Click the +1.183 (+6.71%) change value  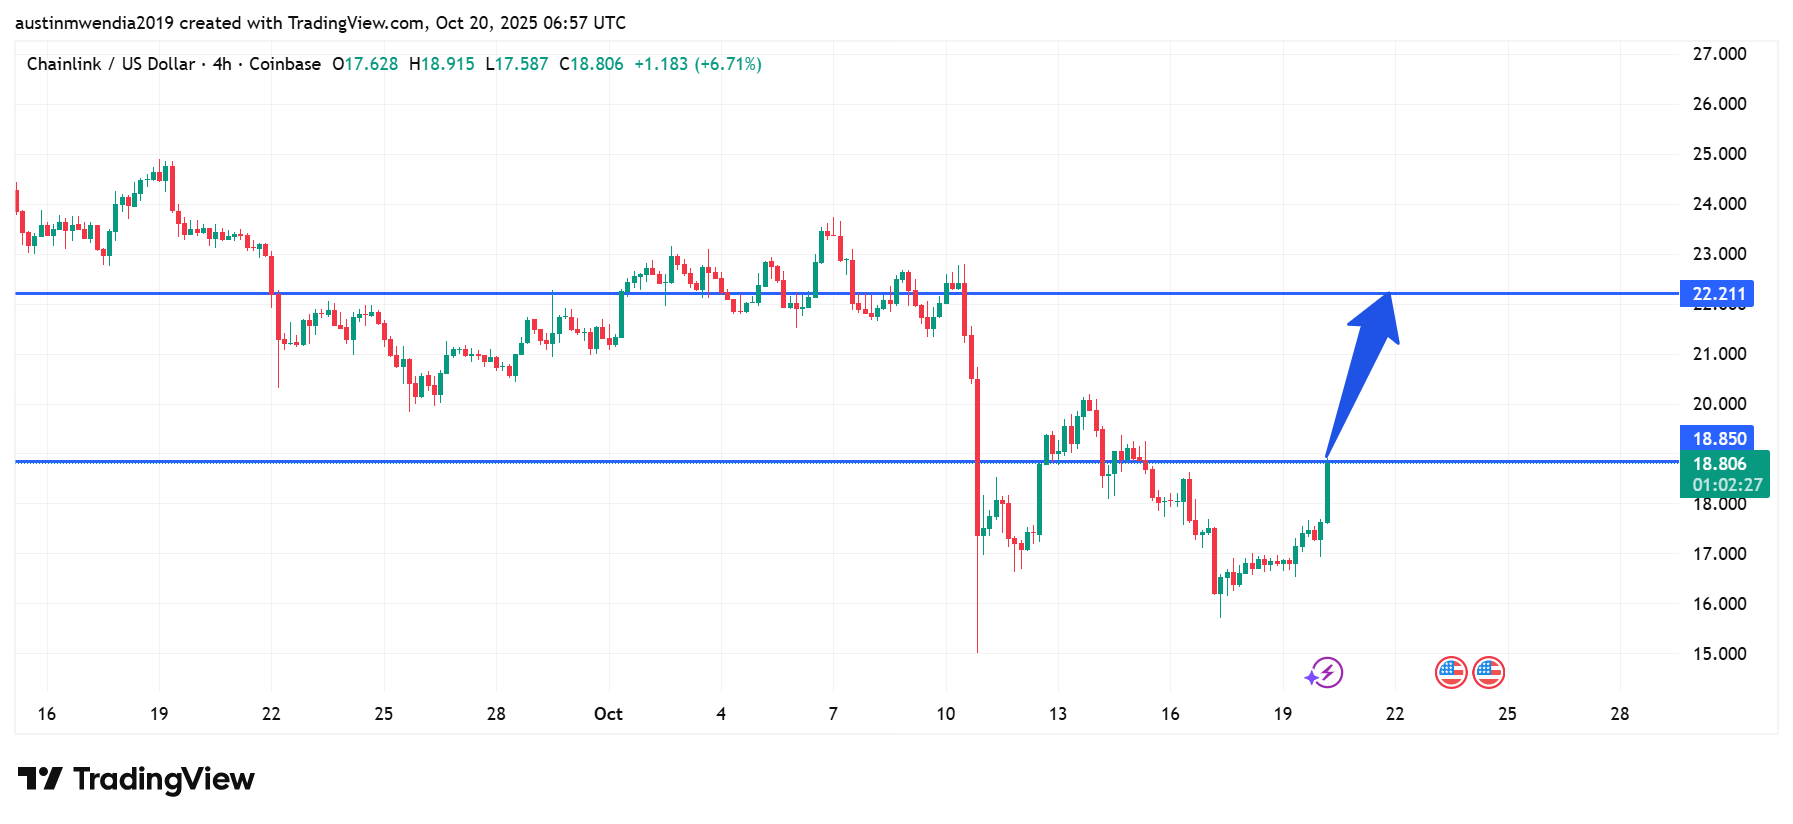pos(698,64)
